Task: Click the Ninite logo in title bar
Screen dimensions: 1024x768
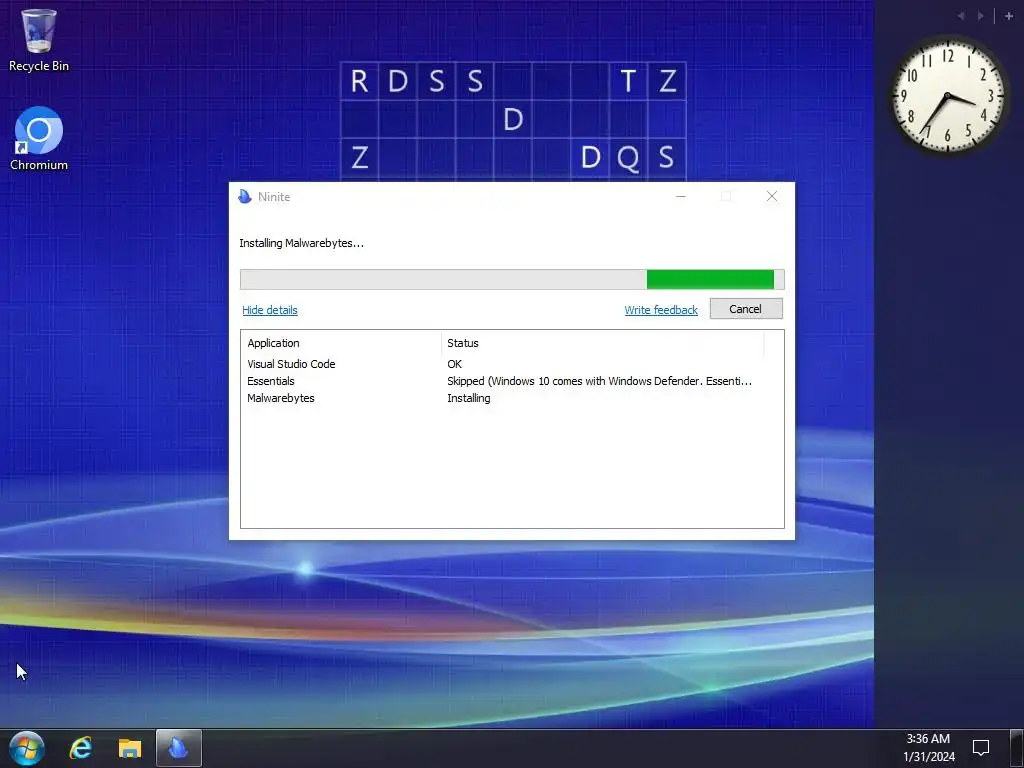Action: pyautogui.click(x=245, y=197)
